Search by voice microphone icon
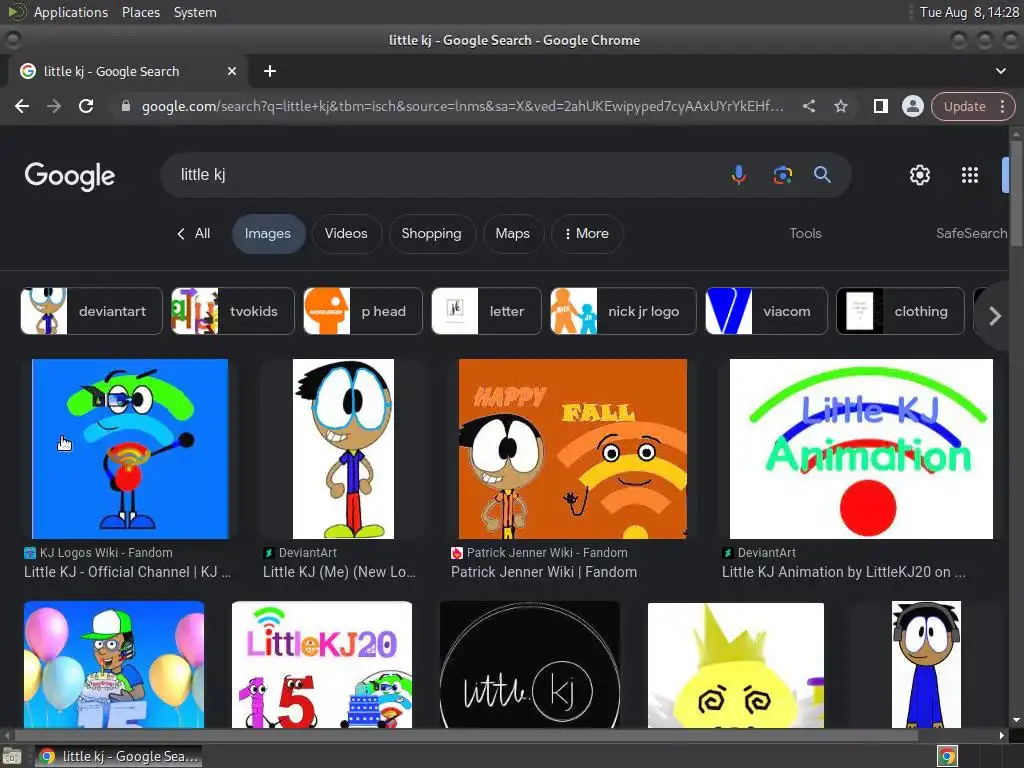This screenshot has height=768, width=1024. pos(739,175)
